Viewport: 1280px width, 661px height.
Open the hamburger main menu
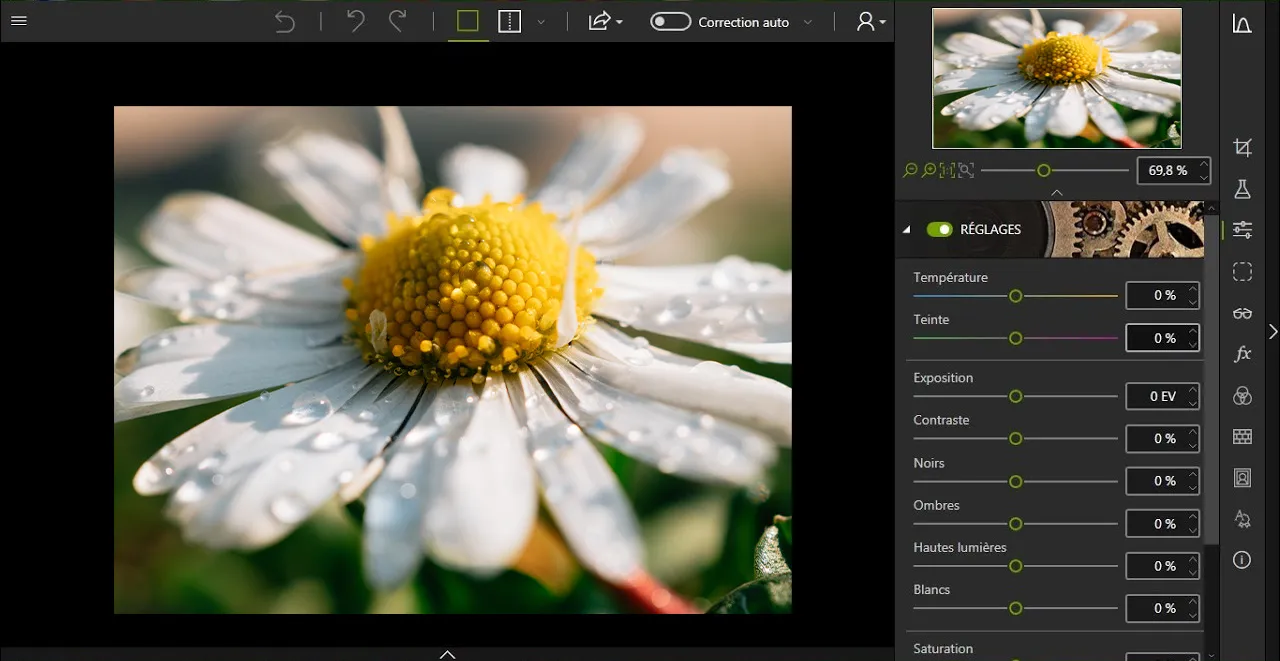(x=18, y=21)
